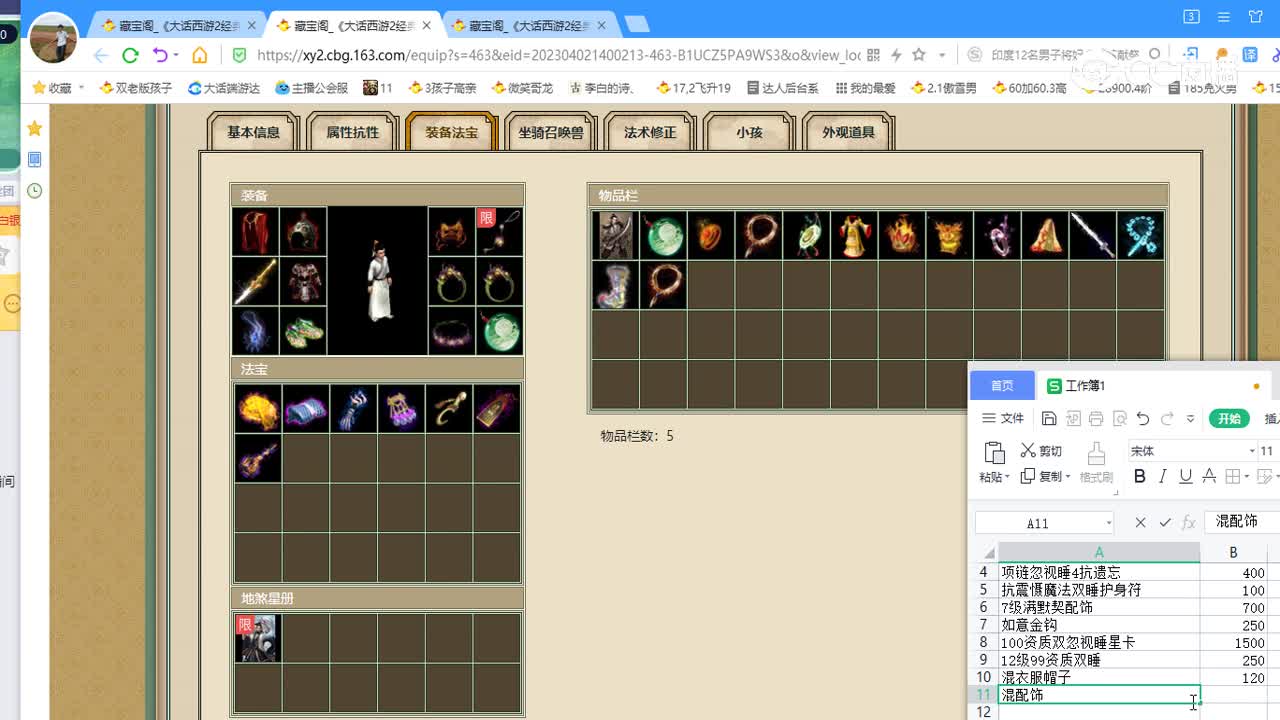The height and width of the screenshot is (720, 1280).
Task: Click the first golden 法宝 treasure icon
Action: tap(257, 409)
